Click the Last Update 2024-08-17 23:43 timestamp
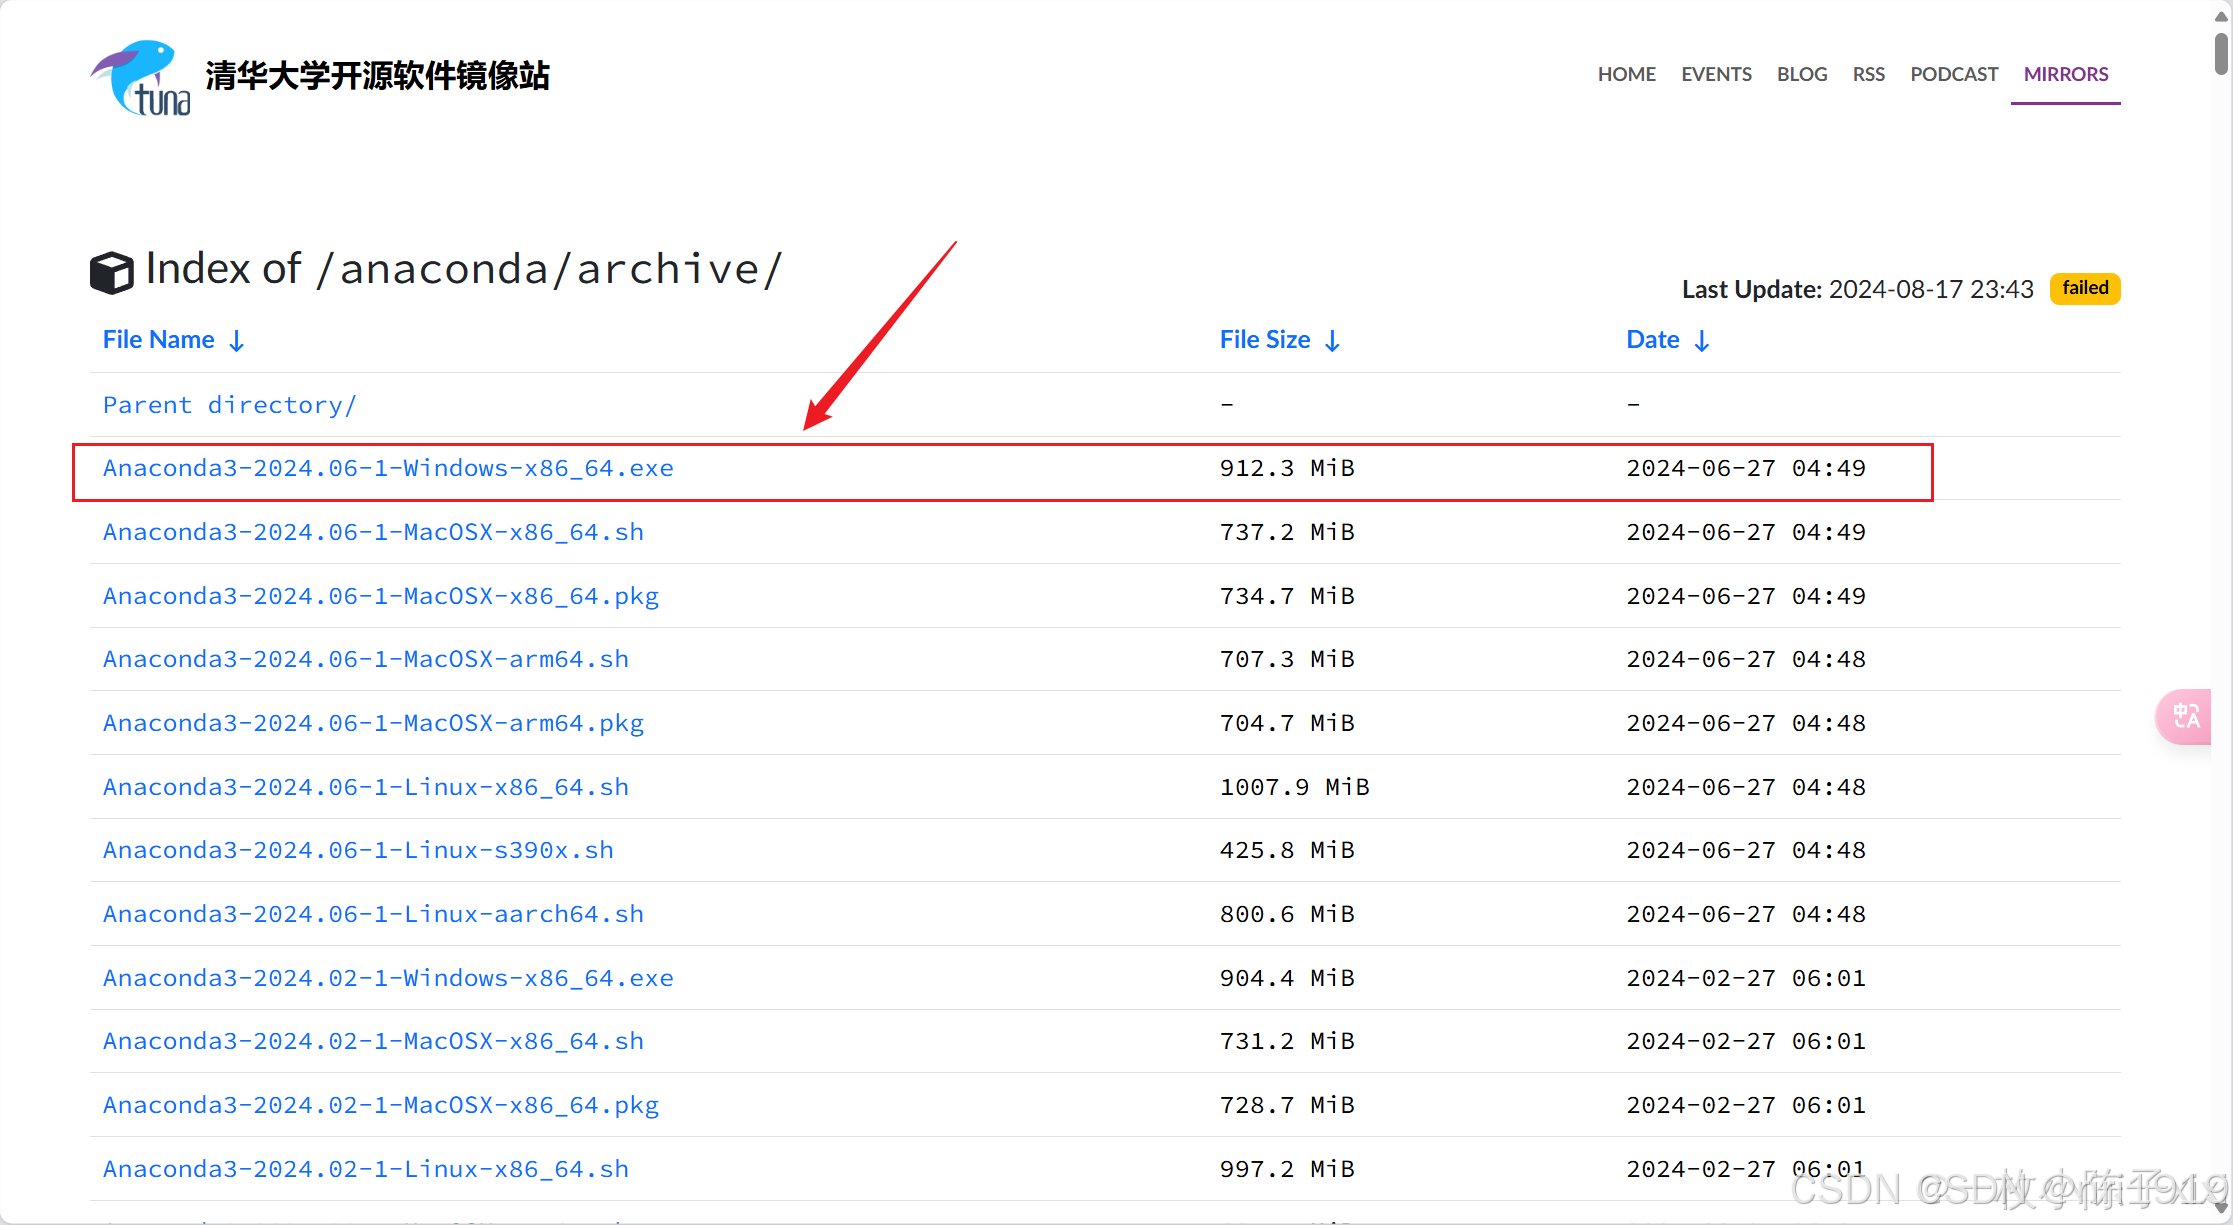Image resolution: width=2233 pixels, height=1225 pixels. click(1857, 289)
